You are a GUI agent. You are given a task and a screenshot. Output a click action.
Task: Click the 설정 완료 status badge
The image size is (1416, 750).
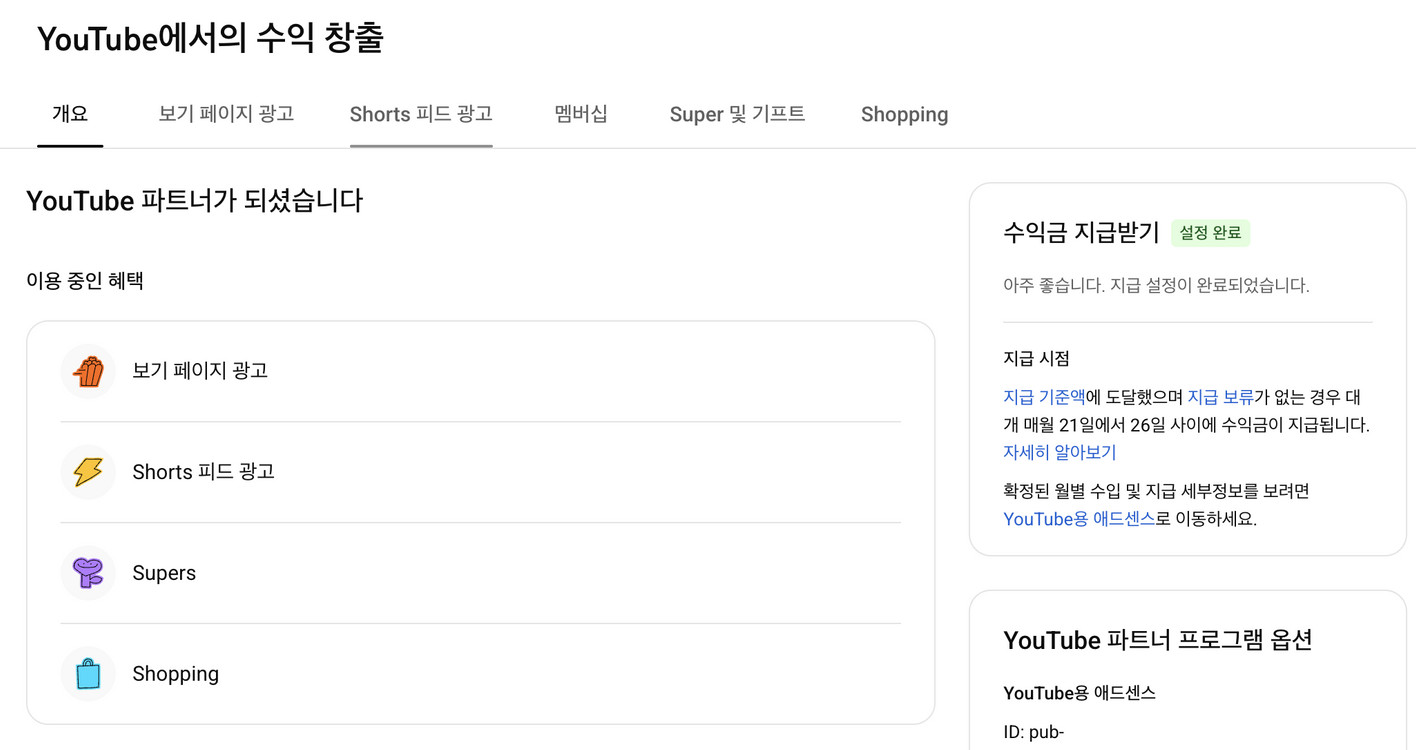pyautogui.click(x=1210, y=233)
